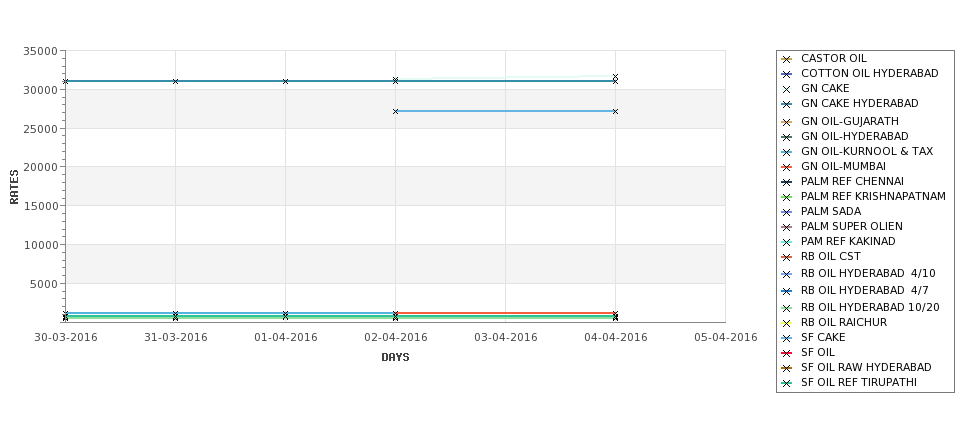Click the CASTOR OIL legend marker icon
The height and width of the screenshot is (429, 975).
(x=787, y=59)
